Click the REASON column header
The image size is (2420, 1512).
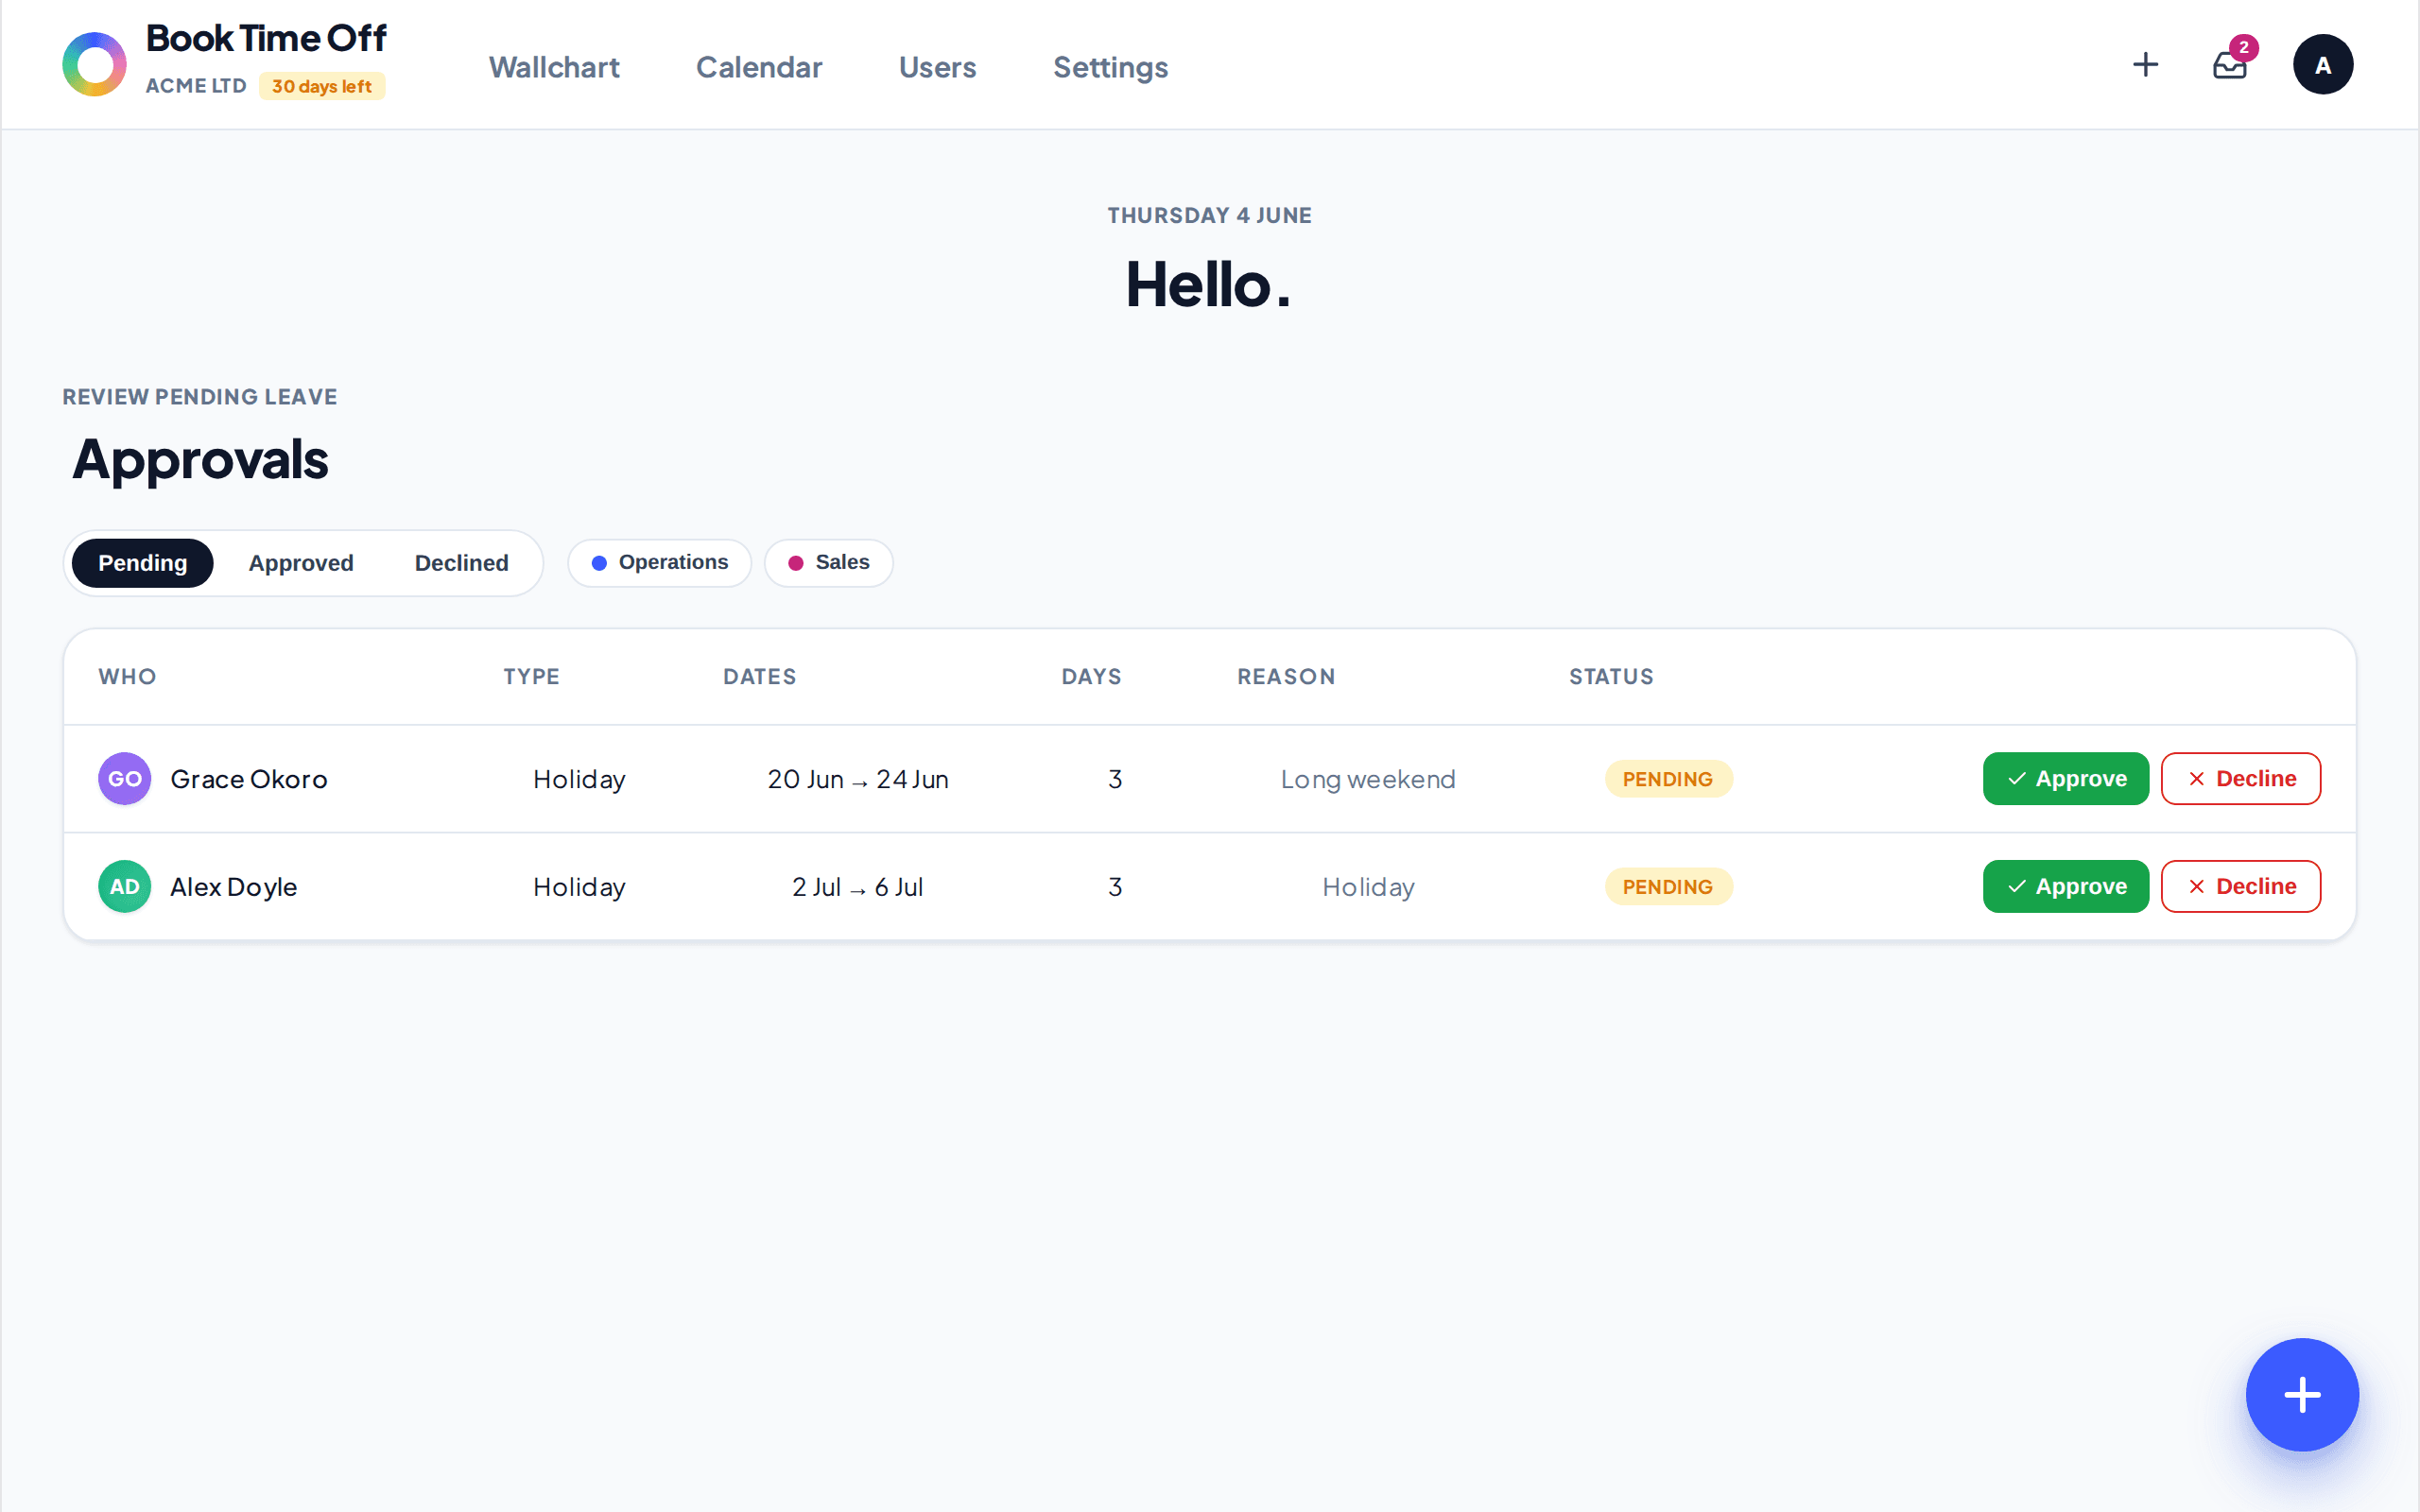click(1286, 677)
